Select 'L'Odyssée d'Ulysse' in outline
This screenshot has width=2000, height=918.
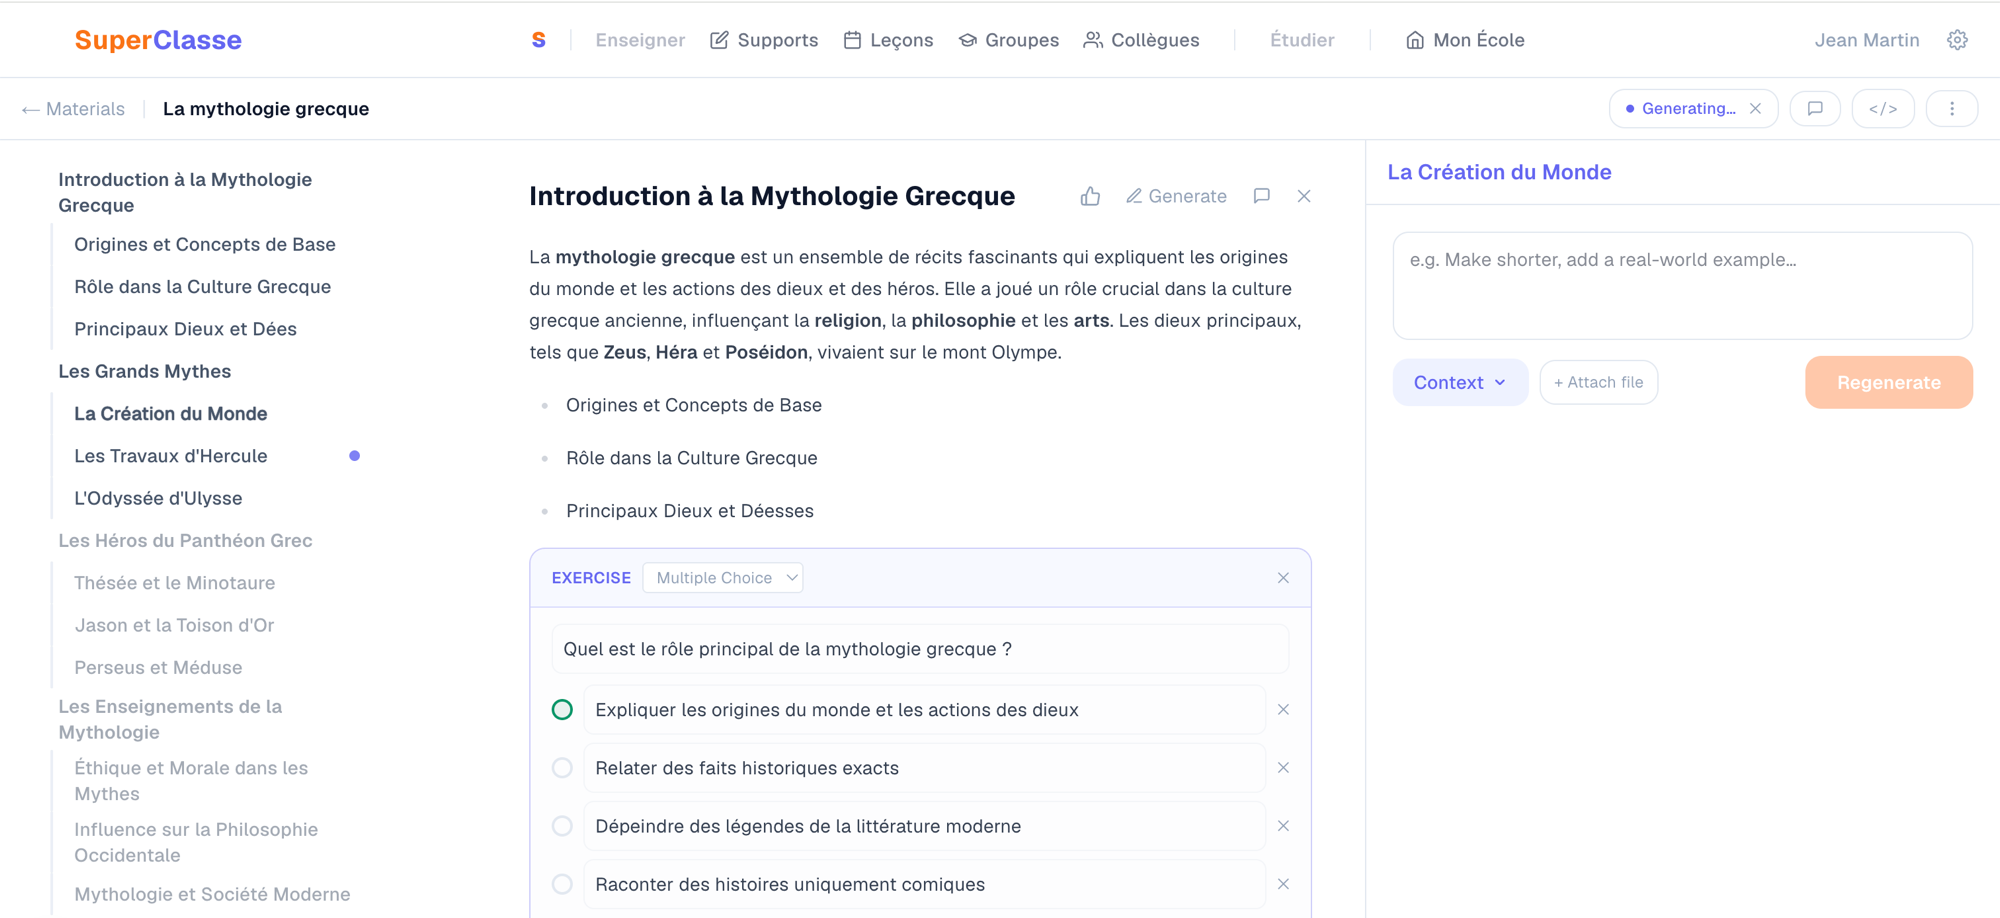(x=158, y=498)
